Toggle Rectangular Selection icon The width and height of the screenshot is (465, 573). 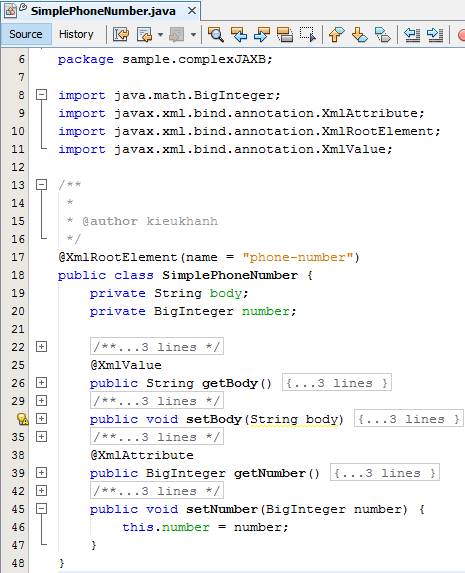307,35
